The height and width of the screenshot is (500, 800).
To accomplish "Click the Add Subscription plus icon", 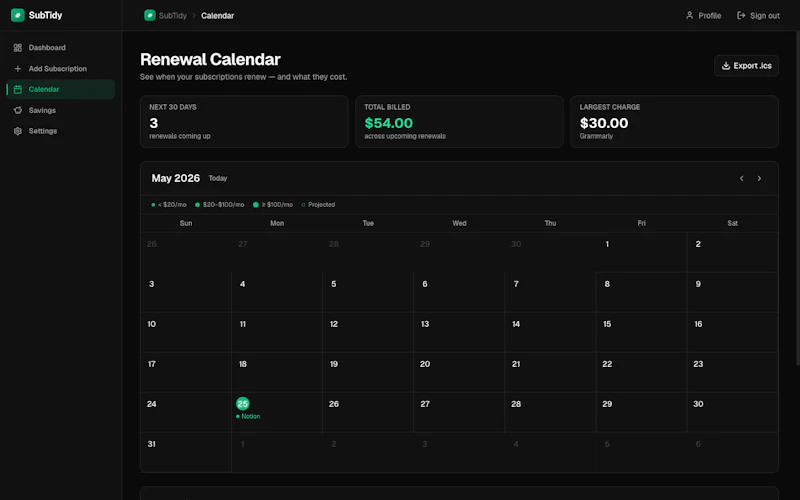I will click(18, 68).
